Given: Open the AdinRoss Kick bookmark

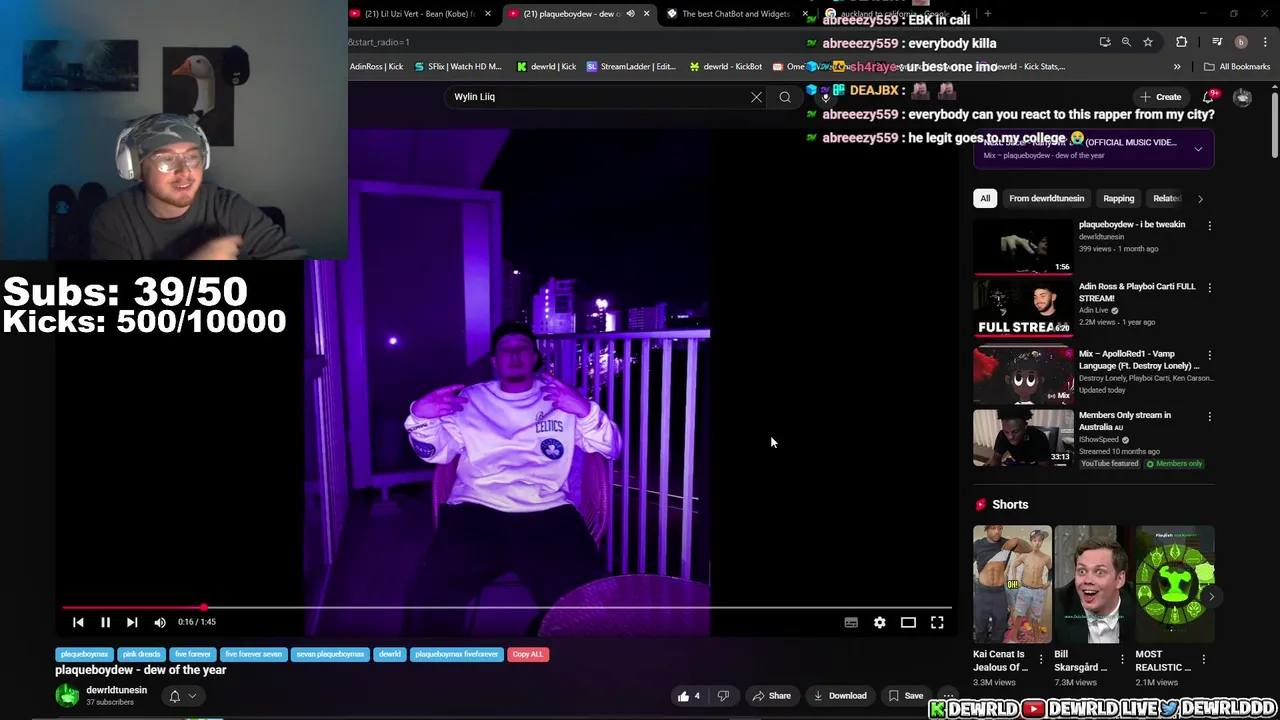Looking at the screenshot, I should tap(376, 67).
